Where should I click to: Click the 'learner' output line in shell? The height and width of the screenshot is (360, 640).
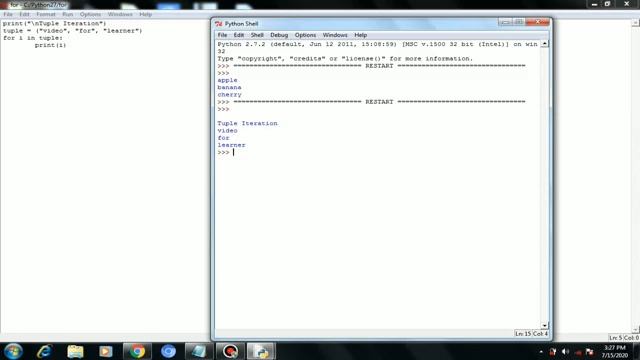coord(231,145)
